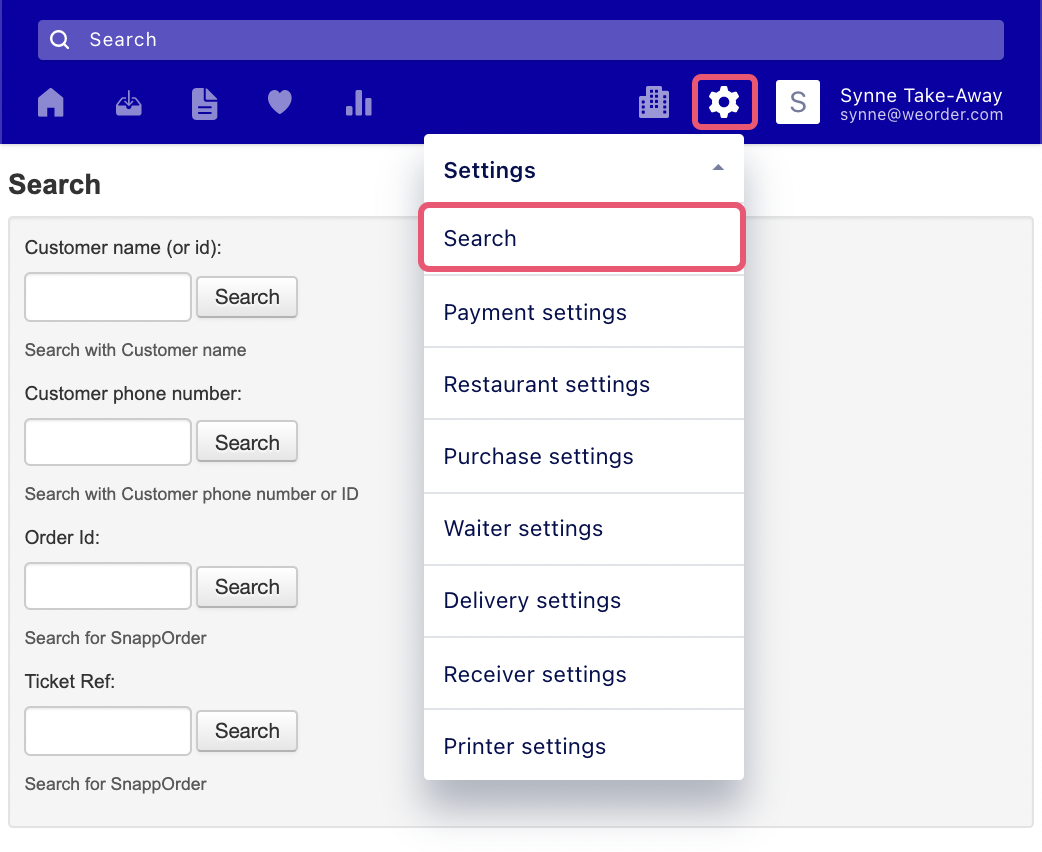Viewport: 1042px width, 852px height.
Task: Open Waiter settings menu item
Action: pos(583,528)
